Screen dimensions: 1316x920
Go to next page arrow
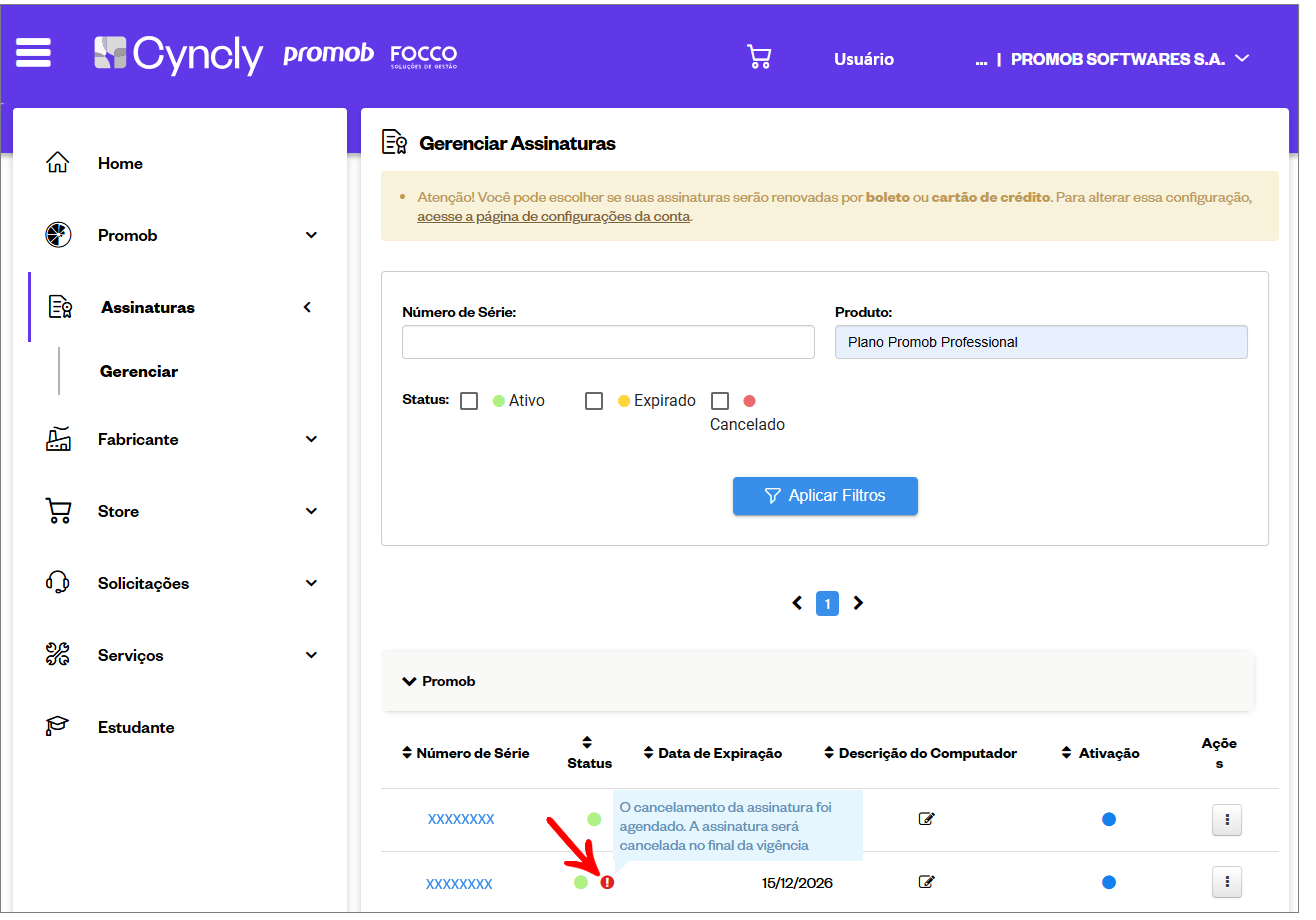pyautogui.click(x=858, y=603)
